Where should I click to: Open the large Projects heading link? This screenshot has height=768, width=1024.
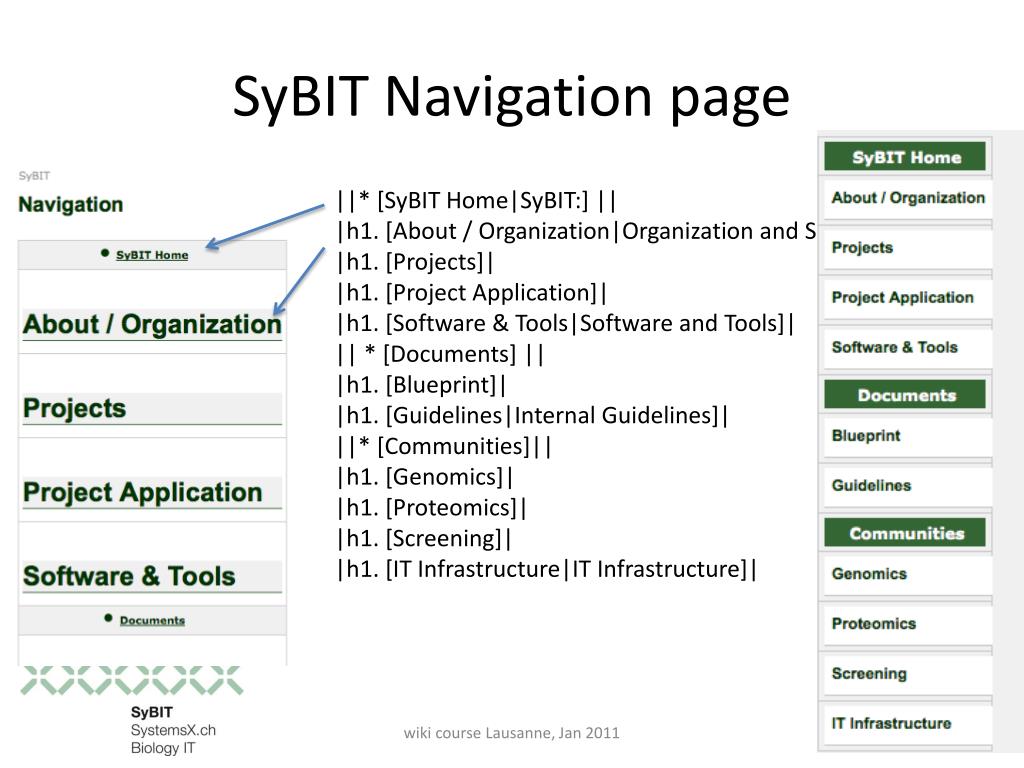(74, 408)
